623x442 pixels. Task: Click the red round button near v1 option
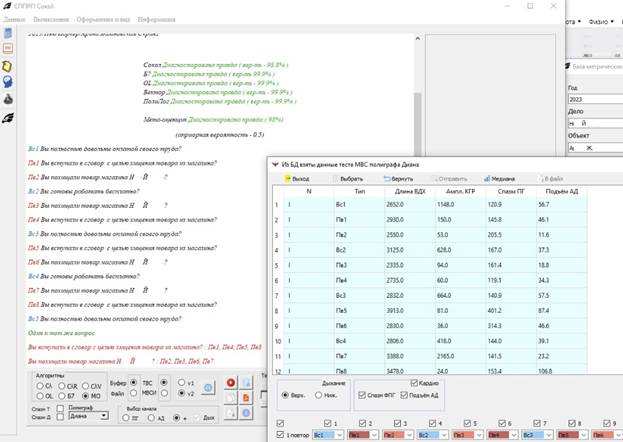pos(231,382)
